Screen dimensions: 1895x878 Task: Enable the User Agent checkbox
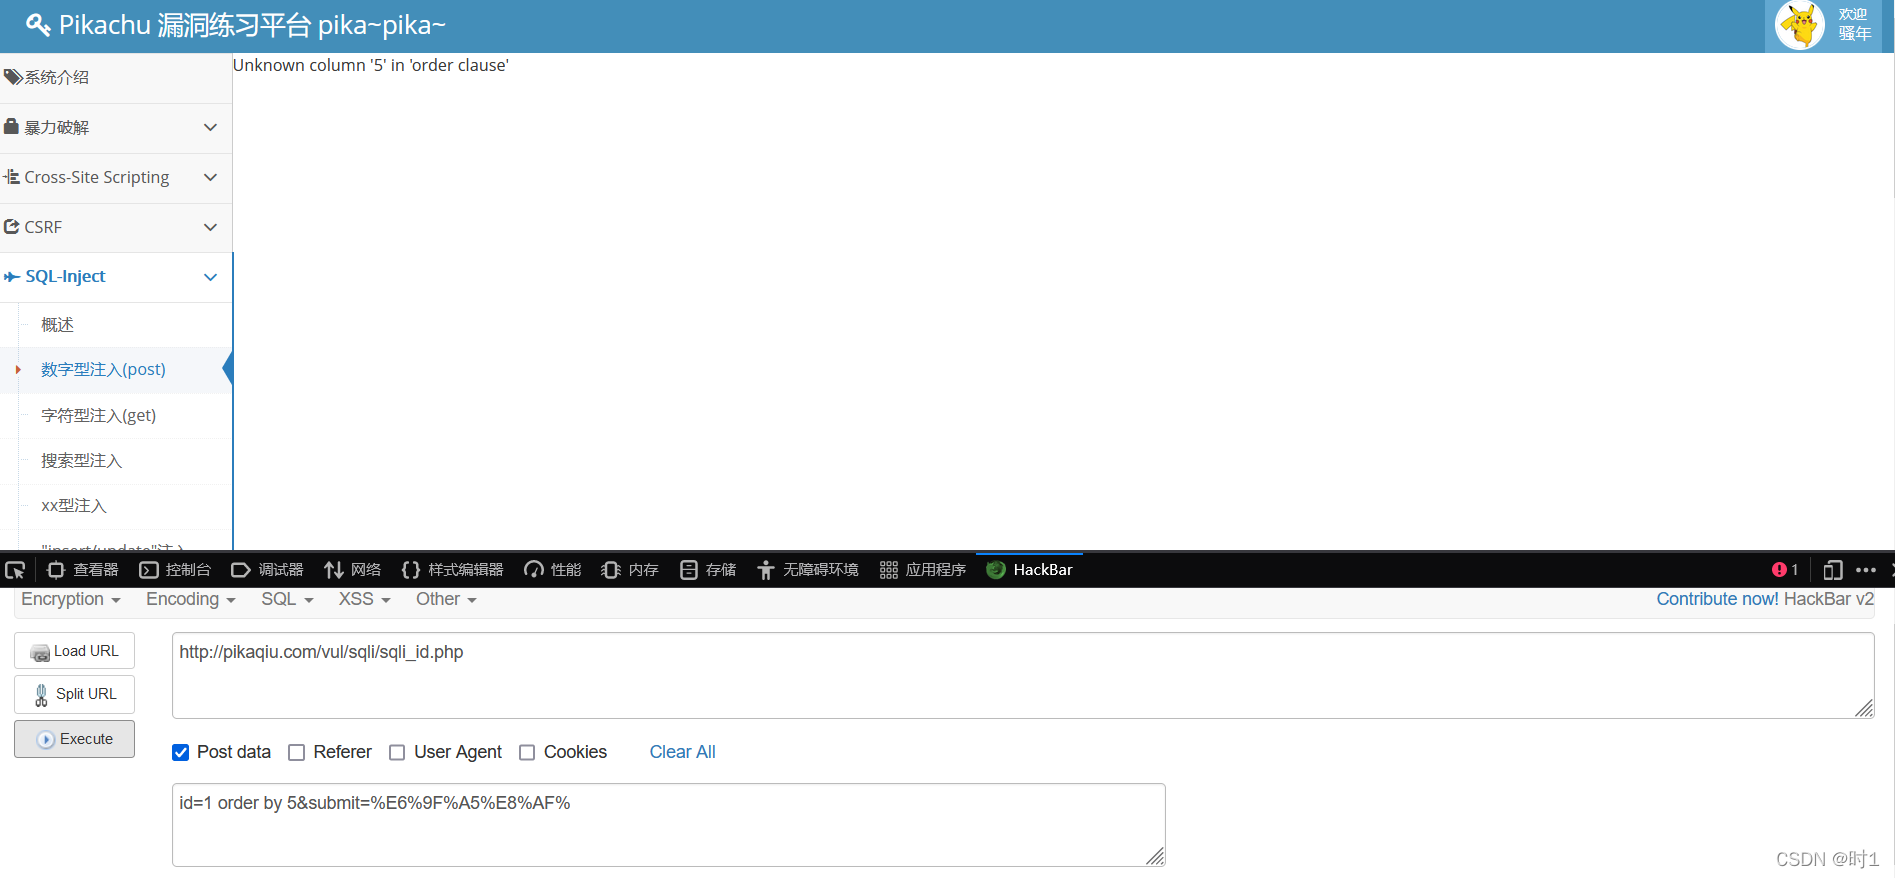pos(397,753)
